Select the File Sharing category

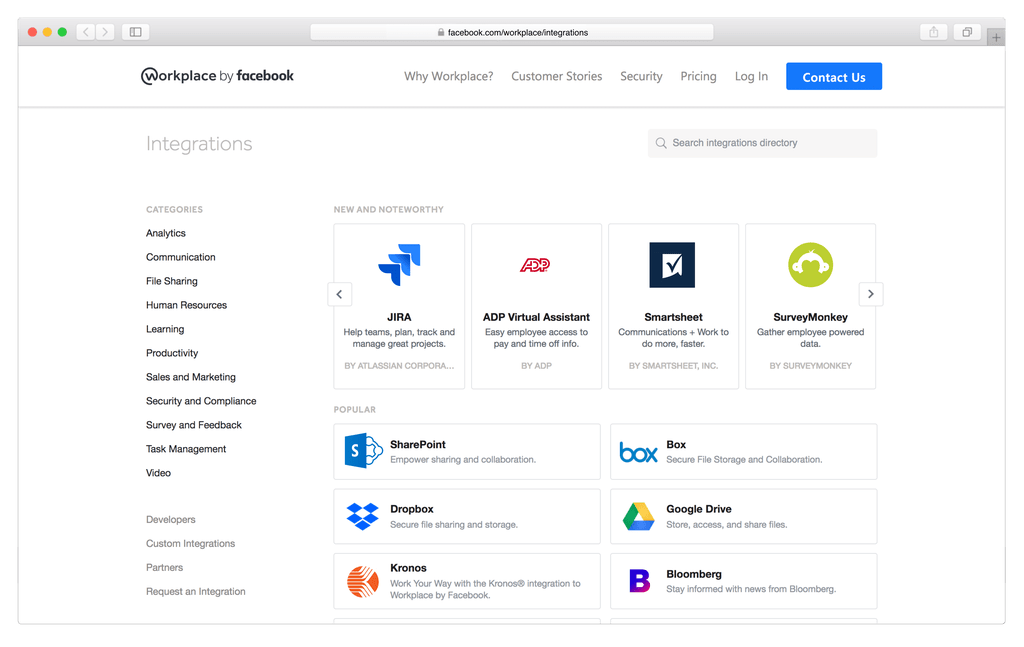(172, 281)
